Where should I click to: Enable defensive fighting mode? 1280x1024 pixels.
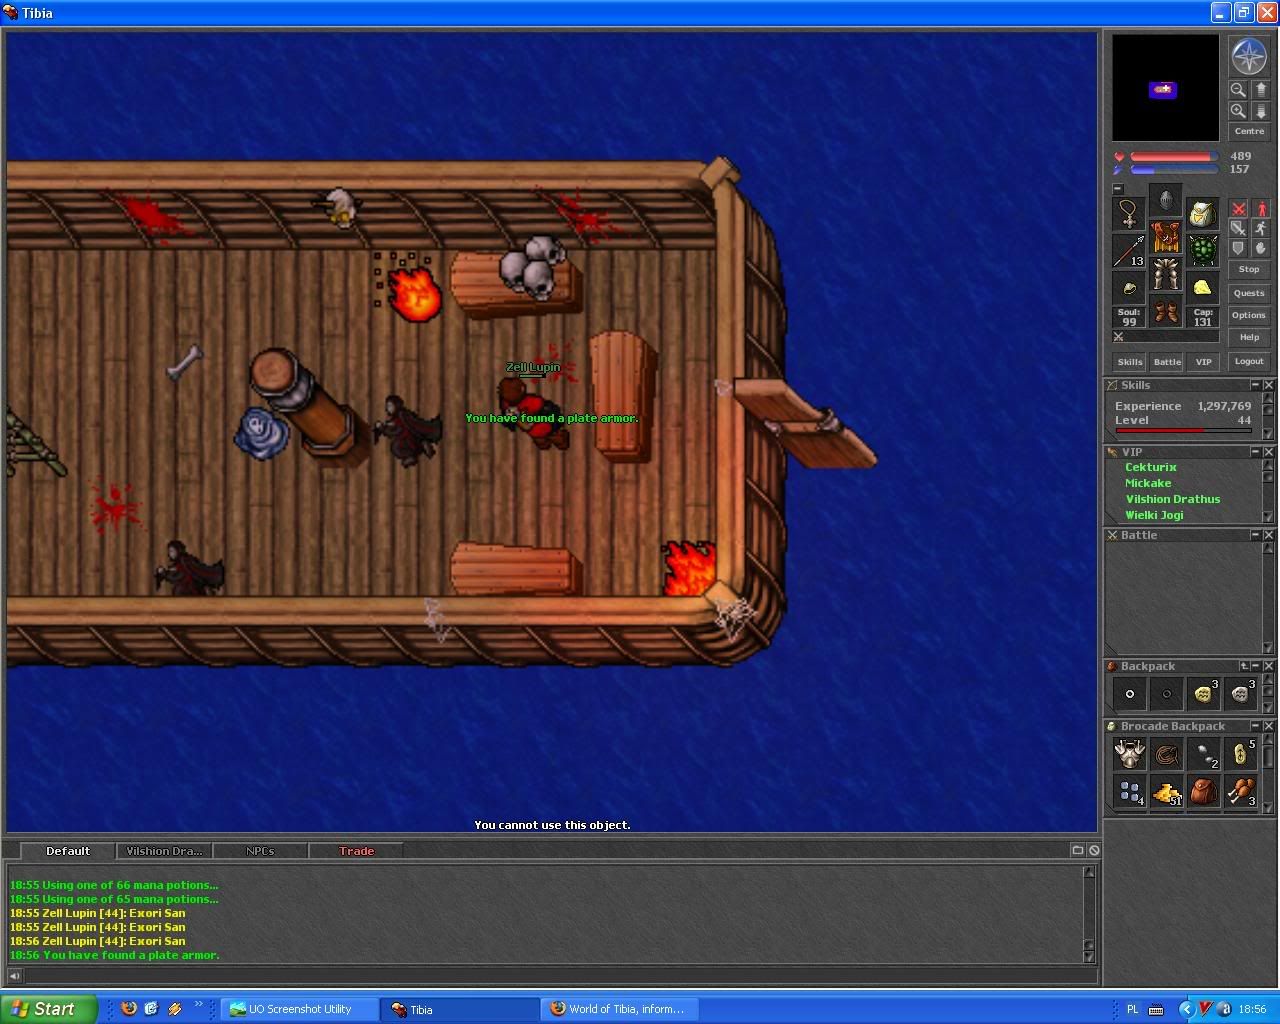coord(1238,248)
